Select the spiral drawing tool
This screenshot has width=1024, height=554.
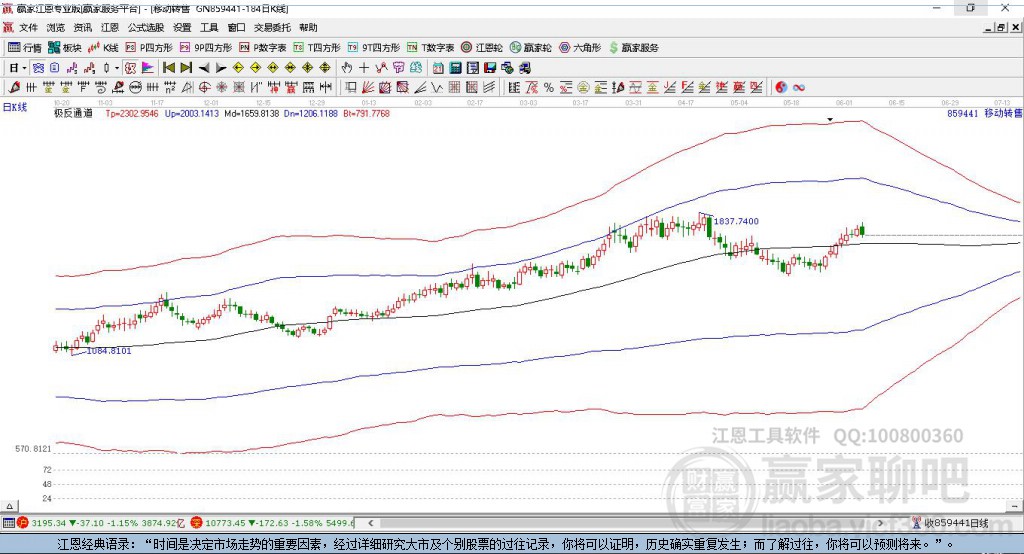tap(101, 87)
